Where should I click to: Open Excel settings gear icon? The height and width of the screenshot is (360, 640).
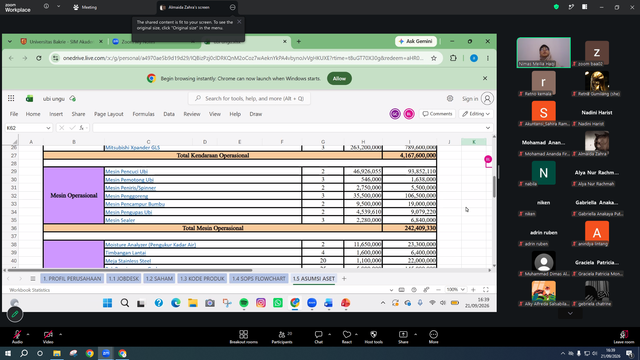pos(450,98)
